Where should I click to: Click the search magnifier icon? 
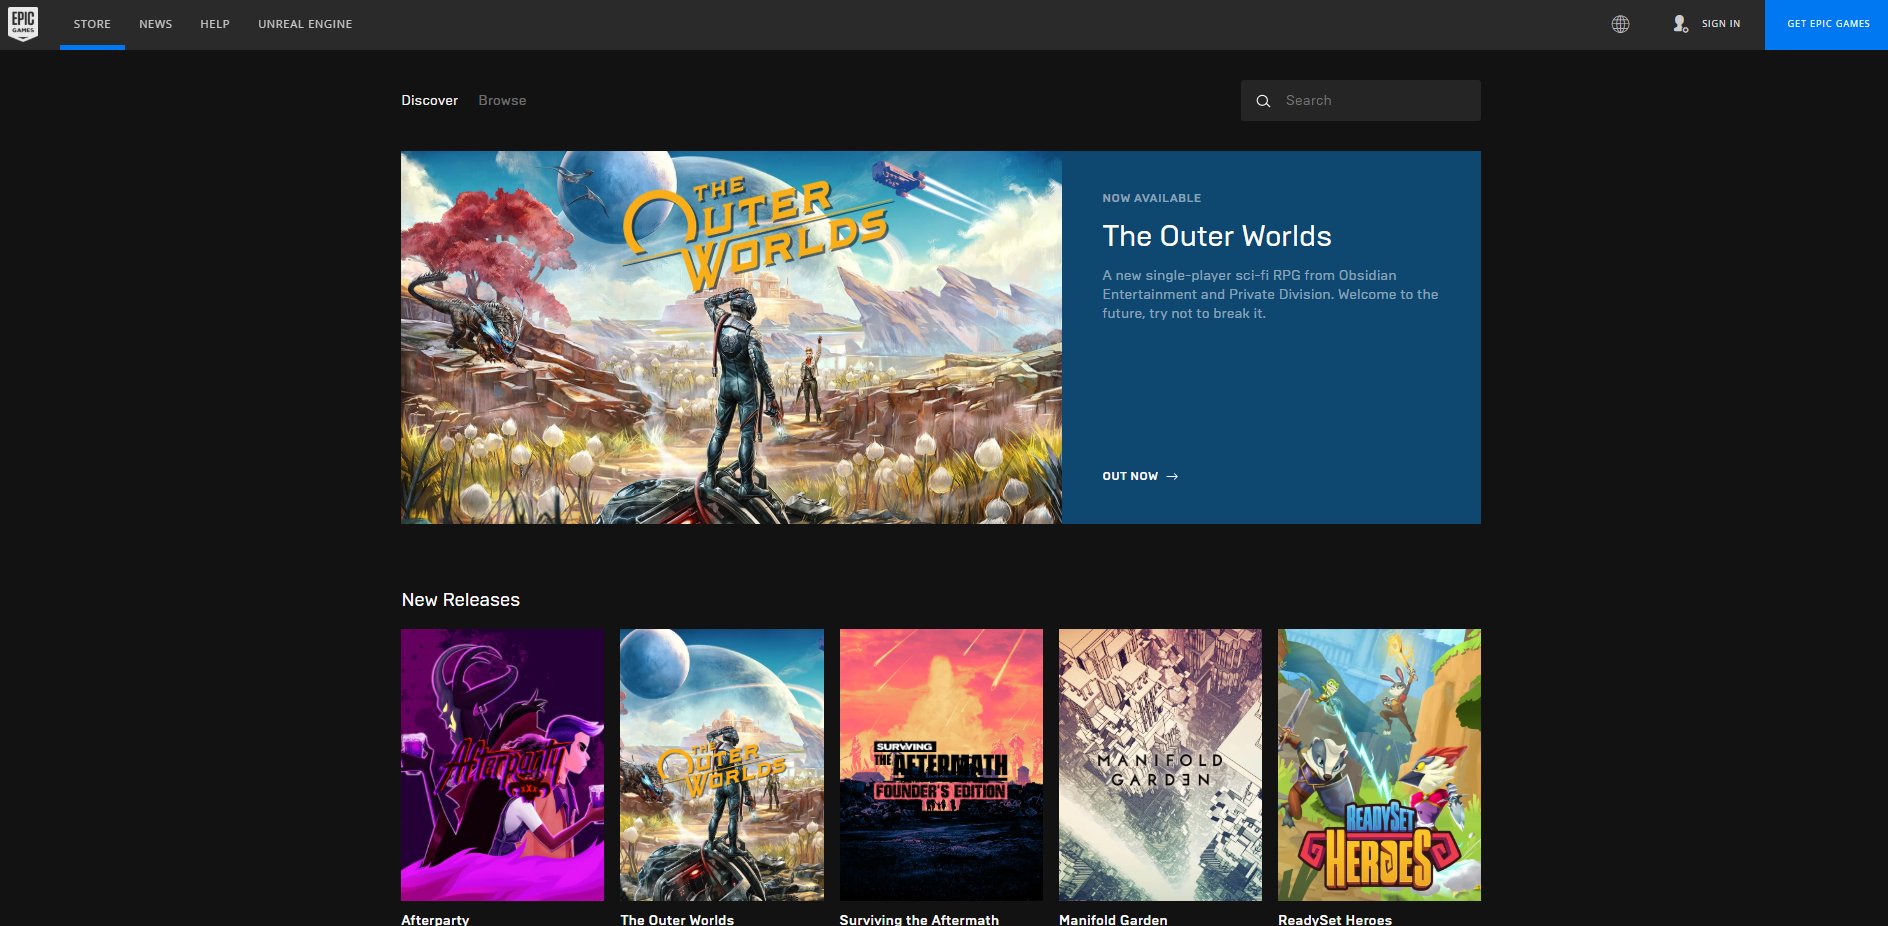pyautogui.click(x=1263, y=101)
